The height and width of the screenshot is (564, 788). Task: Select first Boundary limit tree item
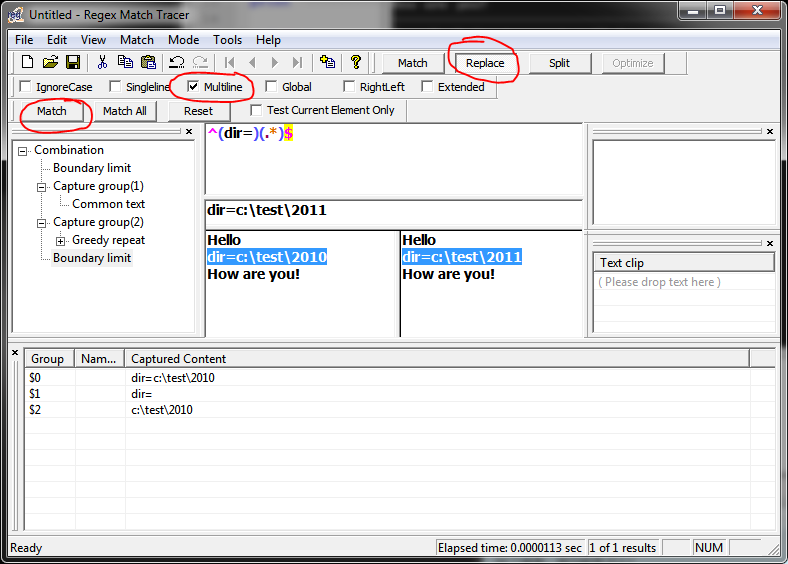click(92, 168)
